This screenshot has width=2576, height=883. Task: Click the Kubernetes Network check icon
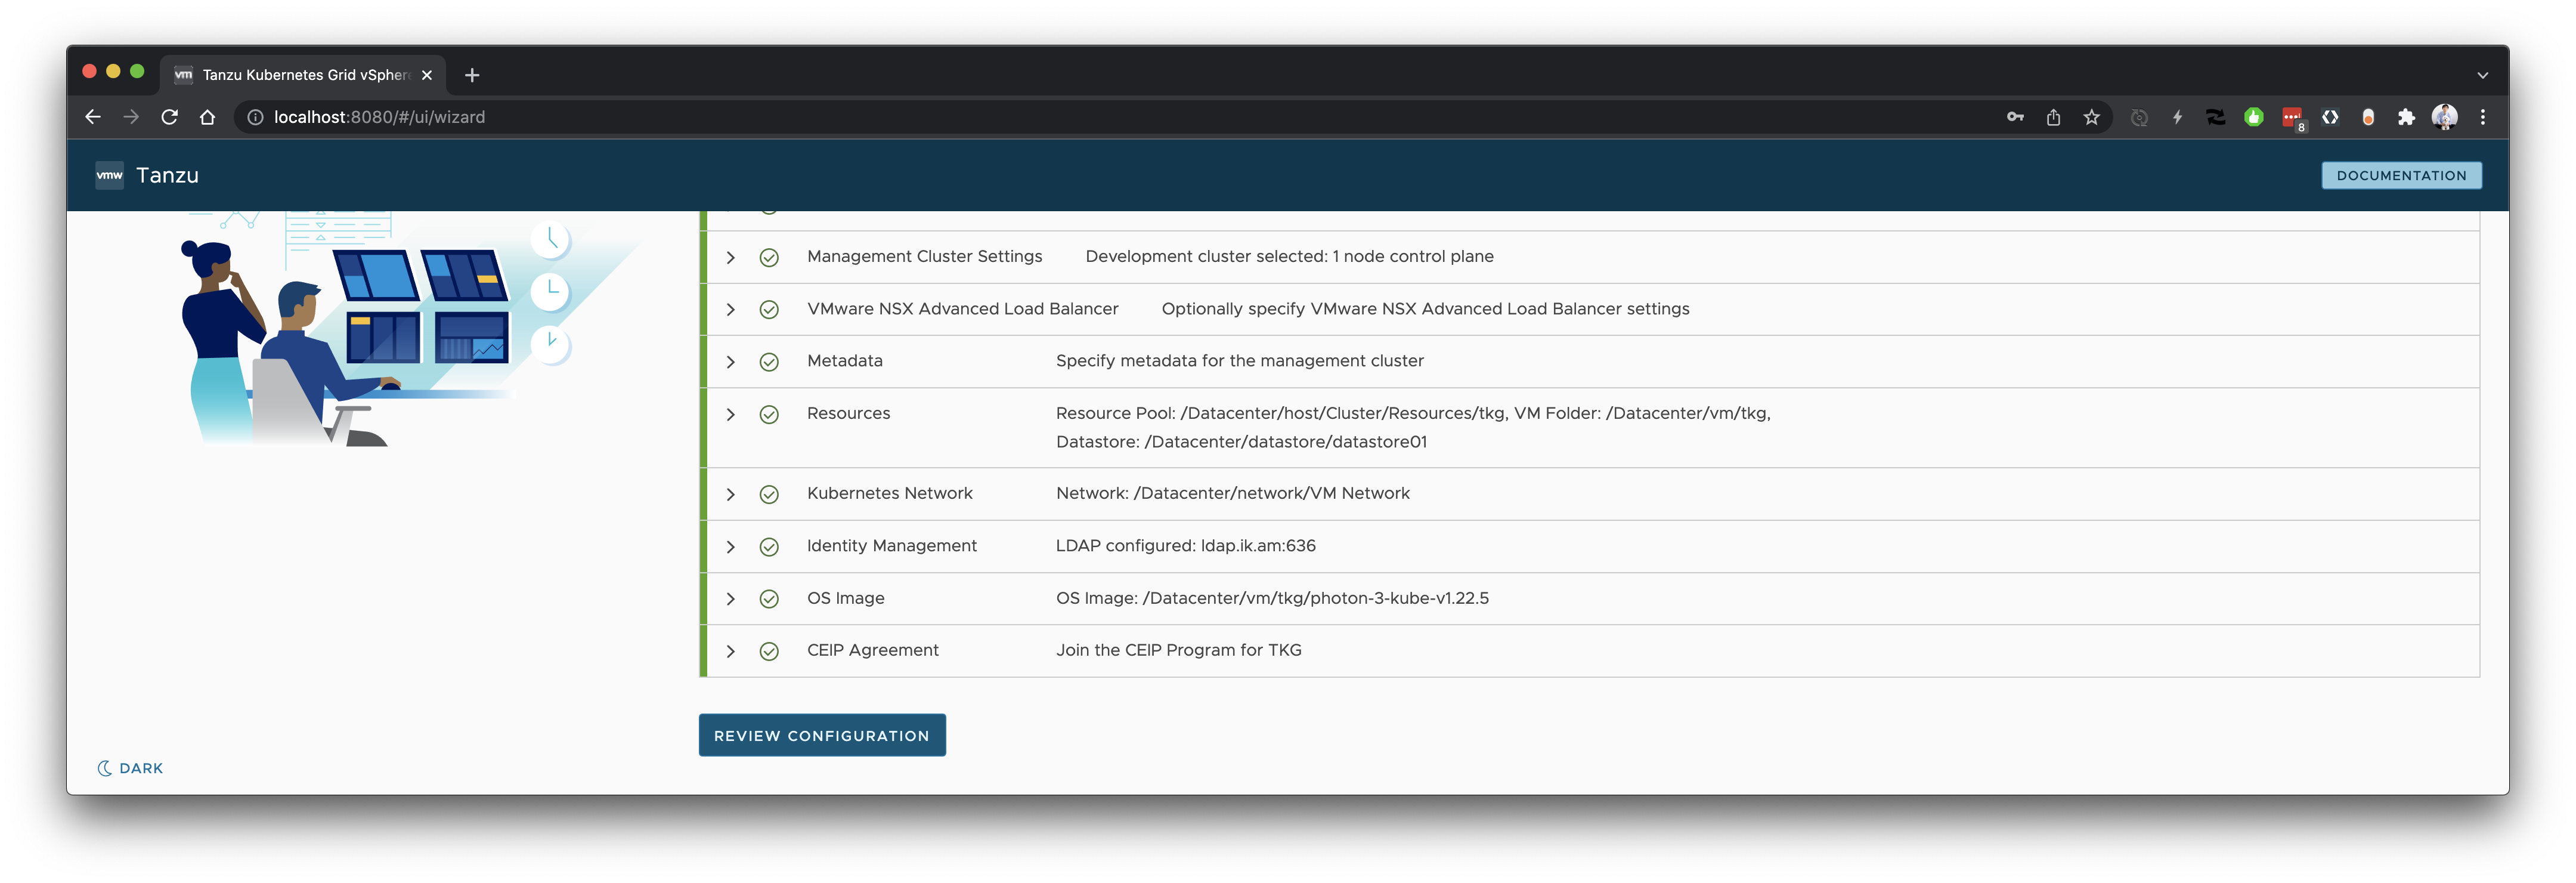[769, 494]
